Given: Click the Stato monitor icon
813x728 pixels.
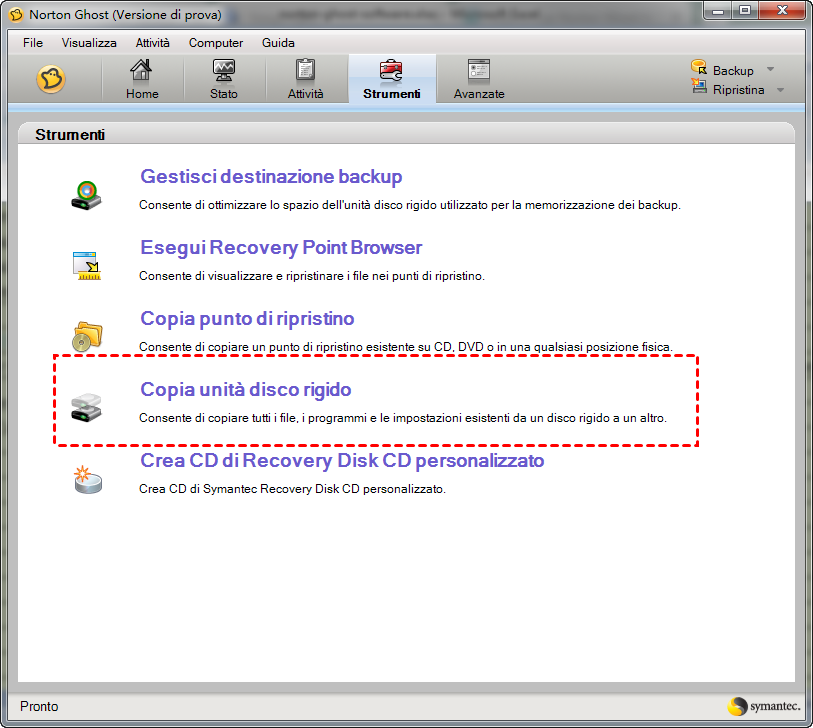Looking at the screenshot, I should point(223,70).
